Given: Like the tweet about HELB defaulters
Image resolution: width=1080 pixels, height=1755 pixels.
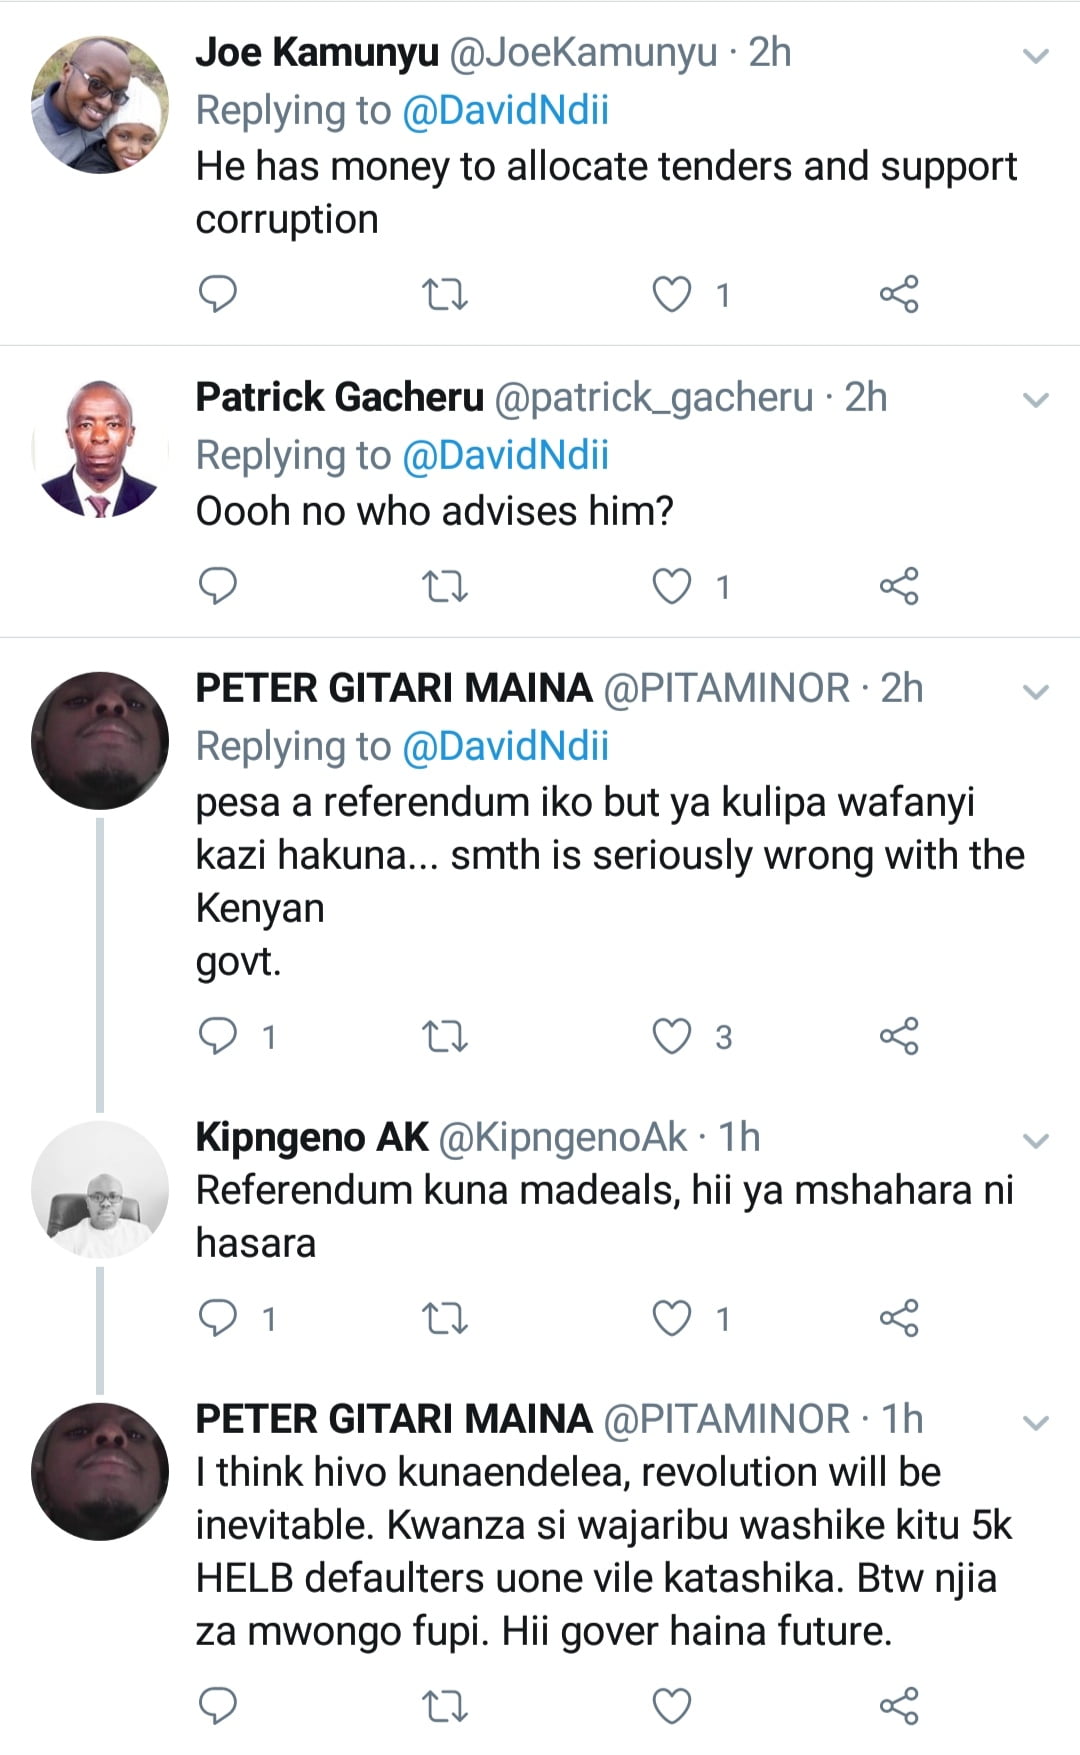Looking at the screenshot, I should pos(672,1705).
